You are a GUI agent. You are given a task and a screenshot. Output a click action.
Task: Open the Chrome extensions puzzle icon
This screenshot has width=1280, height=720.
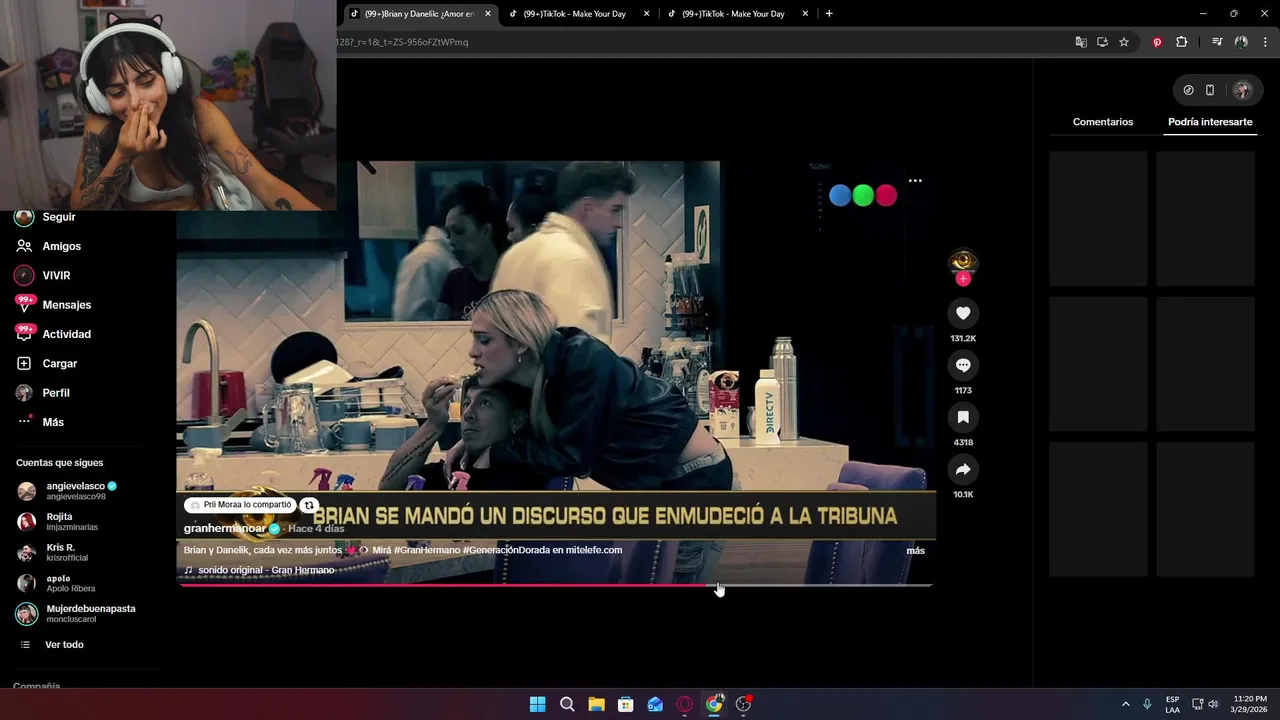click(1182, 42)
